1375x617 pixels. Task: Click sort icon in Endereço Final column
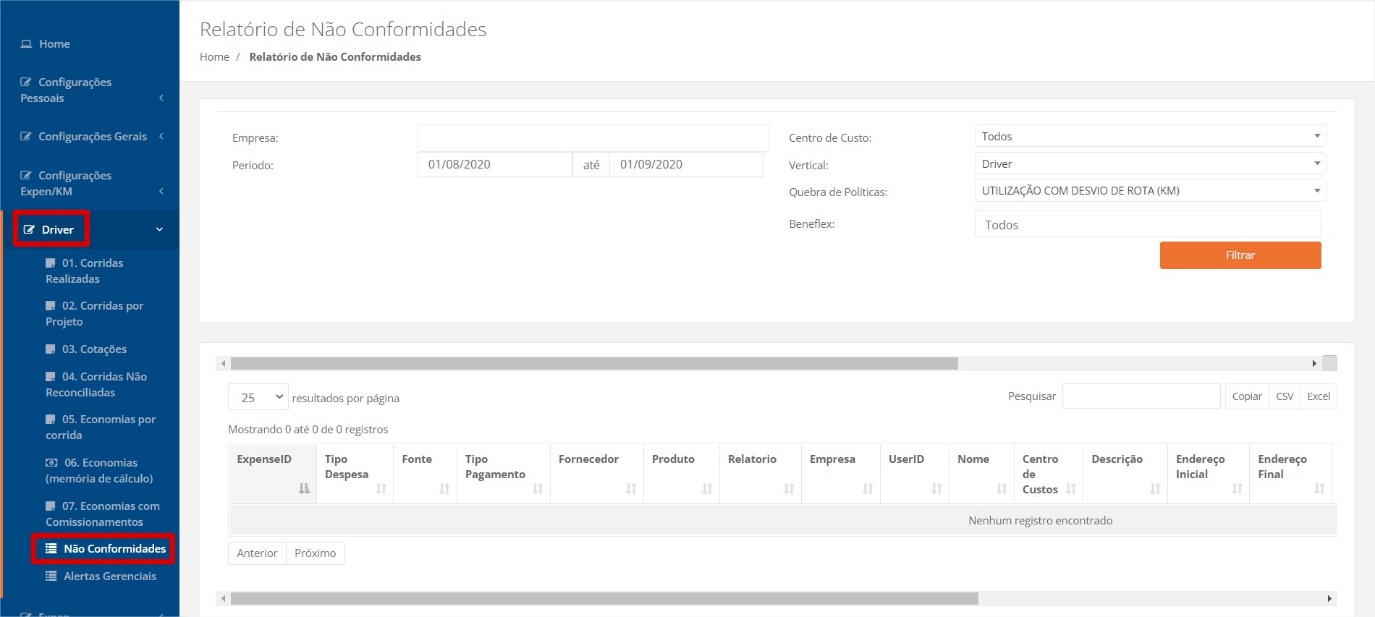pos(1320,489)
